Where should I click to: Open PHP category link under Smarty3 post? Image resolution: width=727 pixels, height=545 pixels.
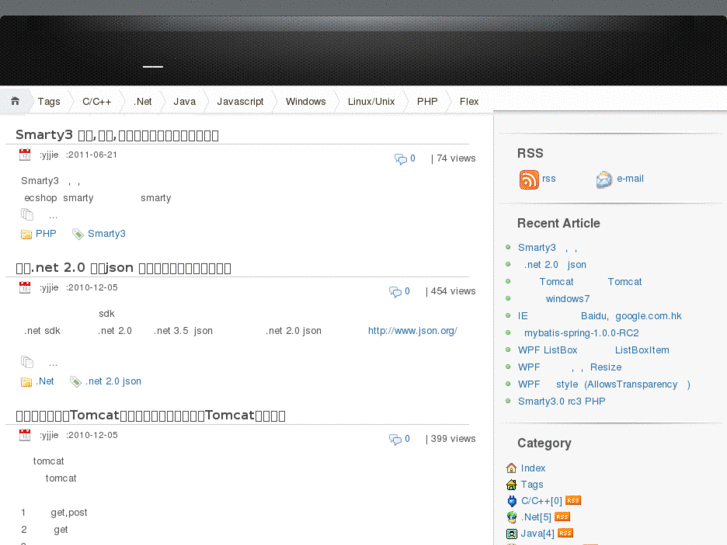(46, 234)
